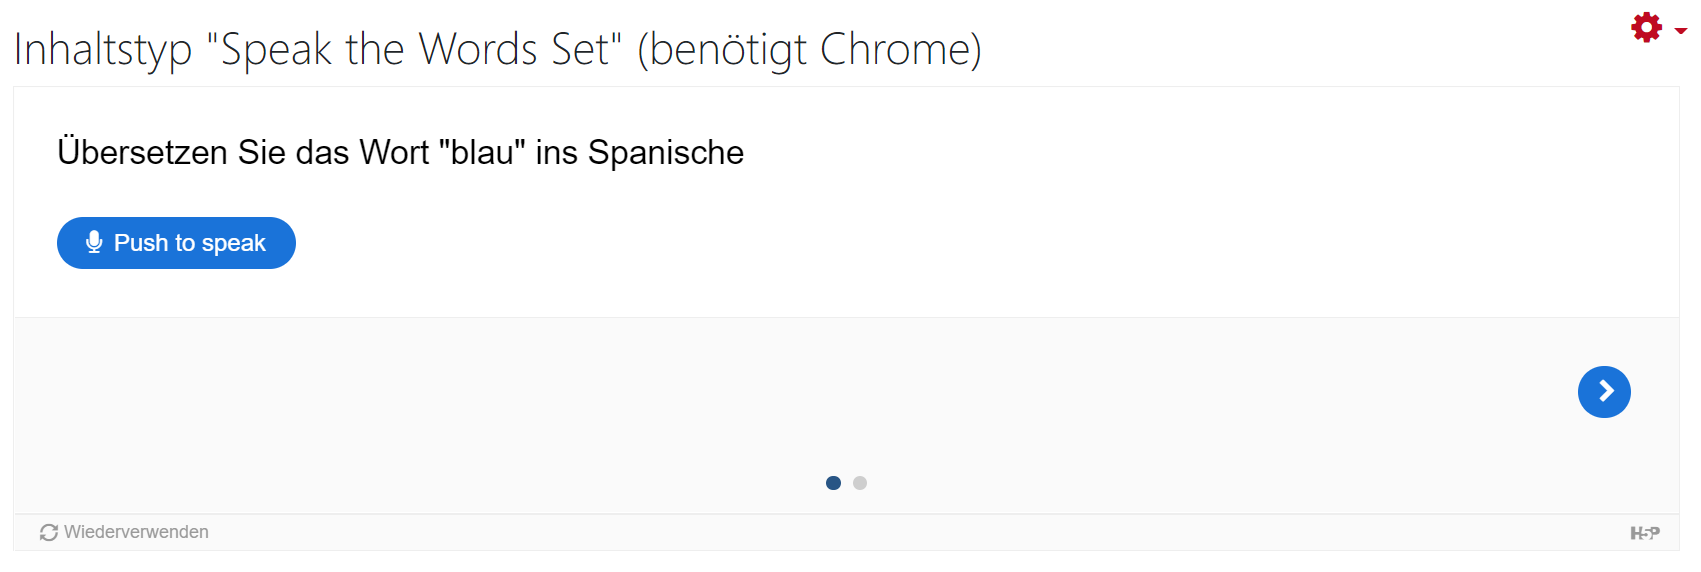
Task: Click the word "Spanische" in the question
Action: (x=665, y=152)
